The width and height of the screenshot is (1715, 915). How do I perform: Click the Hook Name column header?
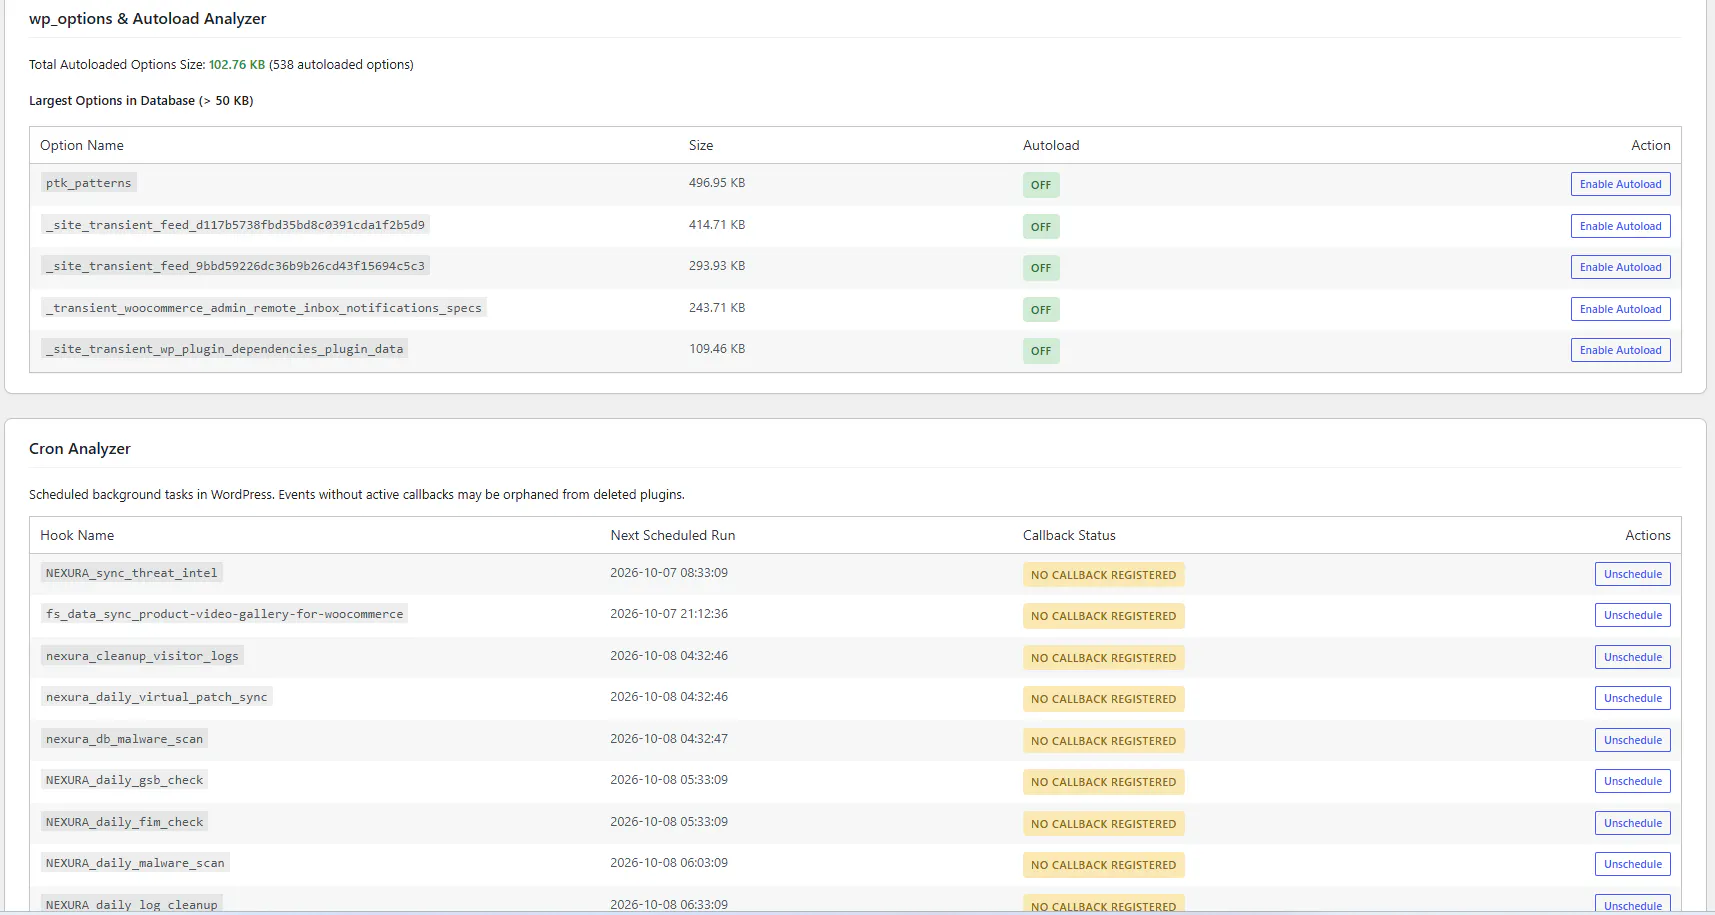pyautogui.click(x=77, y=535)
